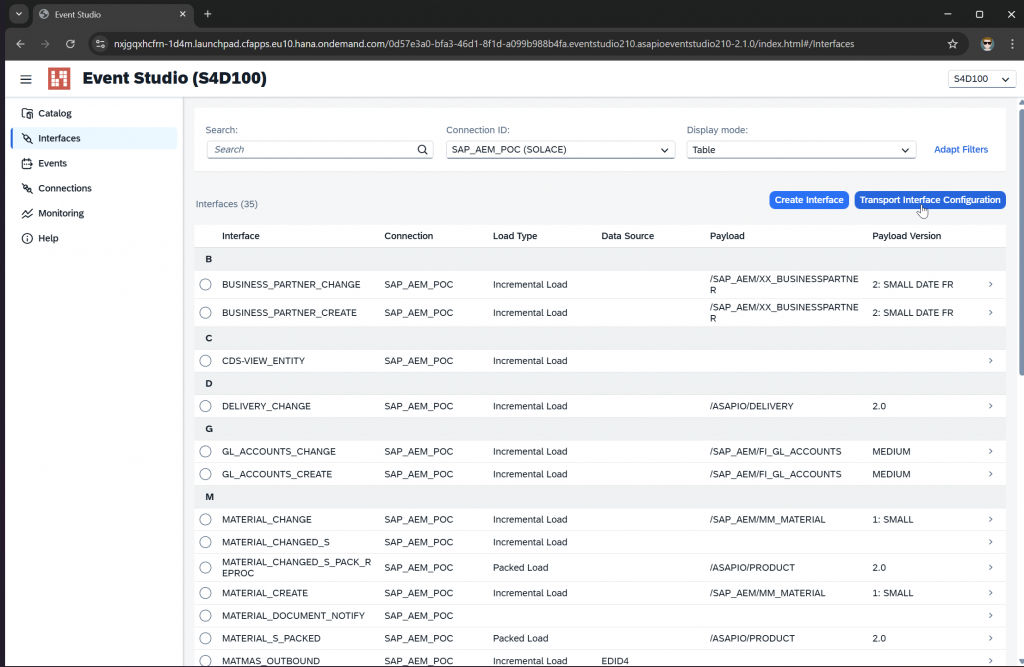Click the browser profile avatar icon

tap(987, 44)
